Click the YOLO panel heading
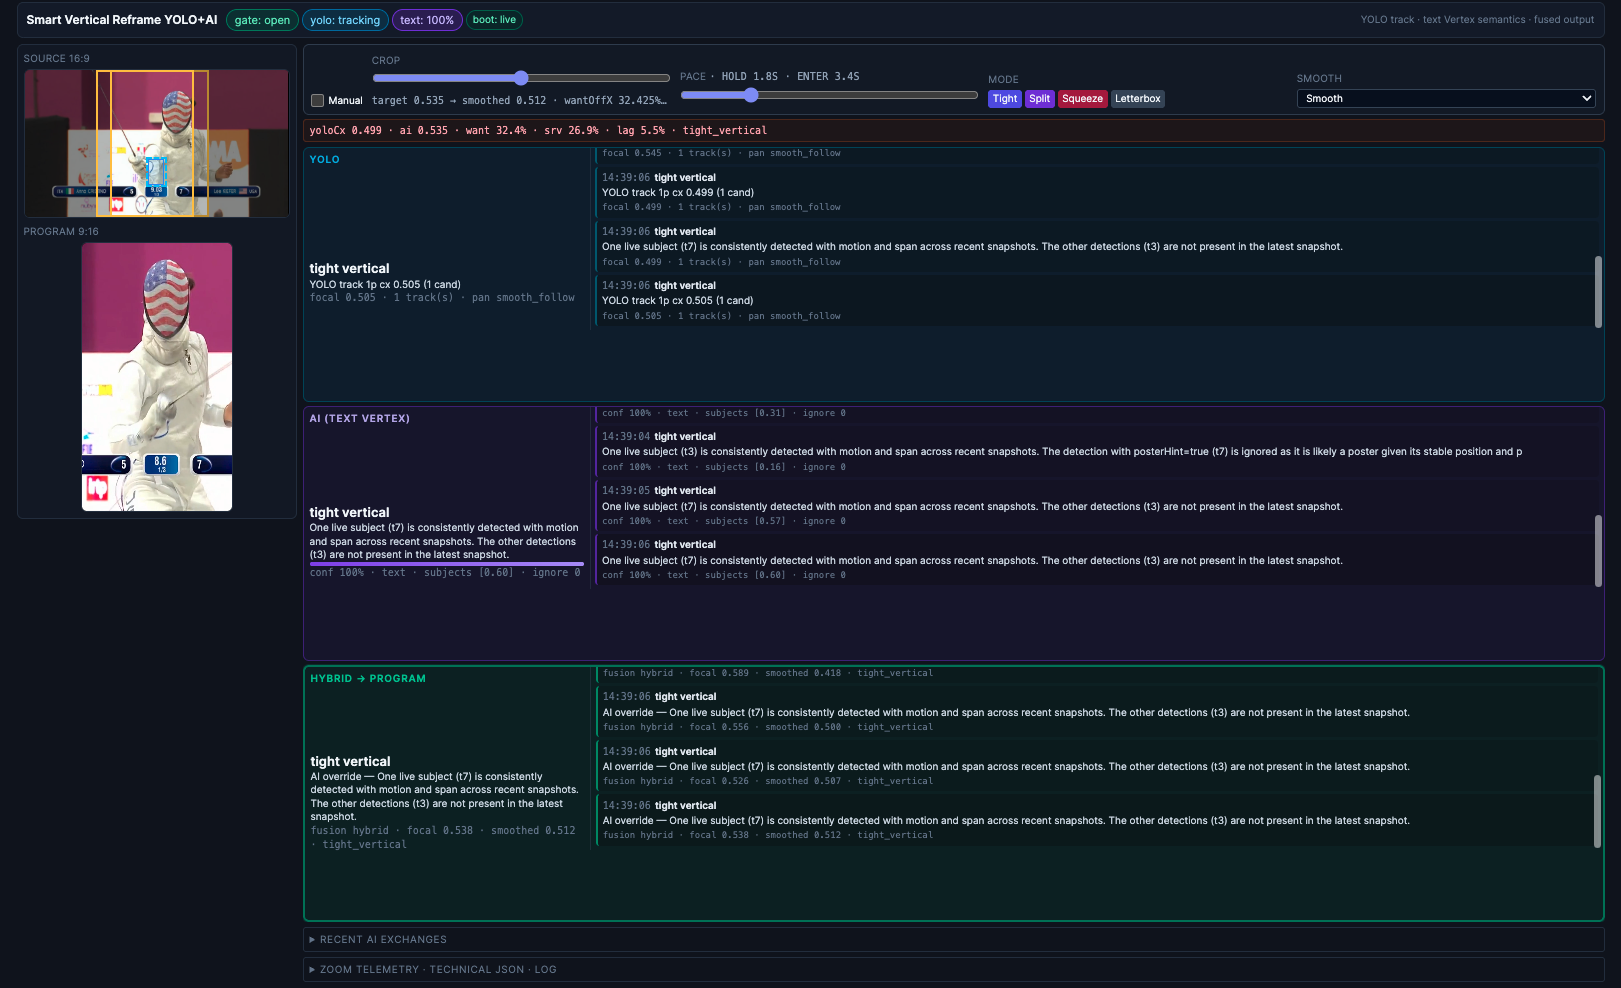 coord(325,160)
